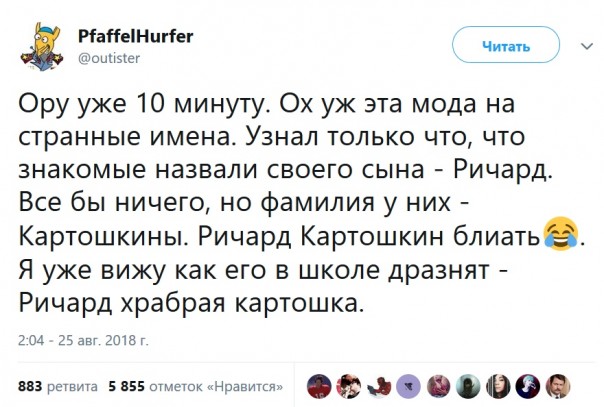Open the 5 855 отметок «Нравится» list

tap(195, 385)
